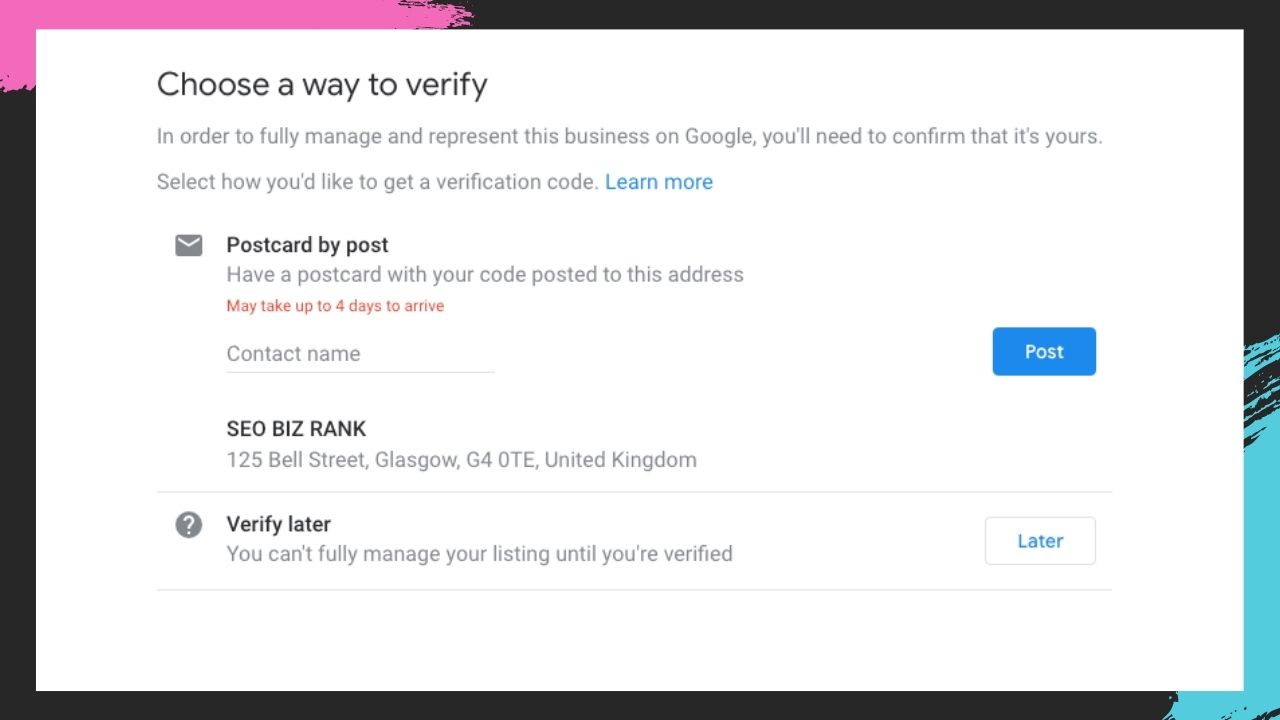Click the divider line below Verify later
Viewport: 1280px width, 720px height.
click(634, 590)
